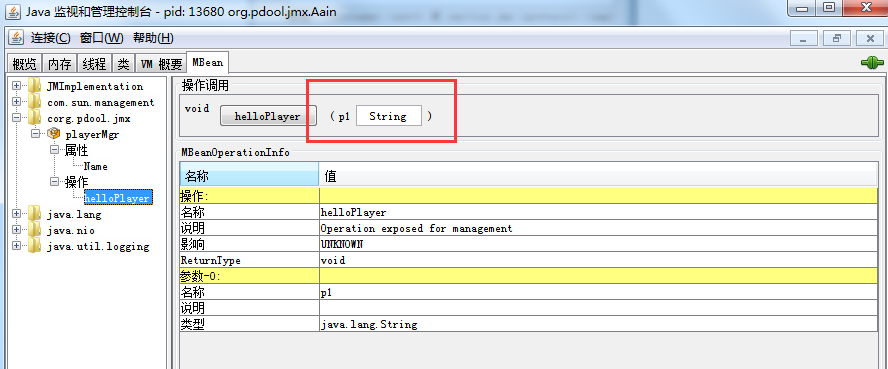This screenshot has height=369, width=888.
Task: Collapse the playerMgr node
Action: (37, 134)
